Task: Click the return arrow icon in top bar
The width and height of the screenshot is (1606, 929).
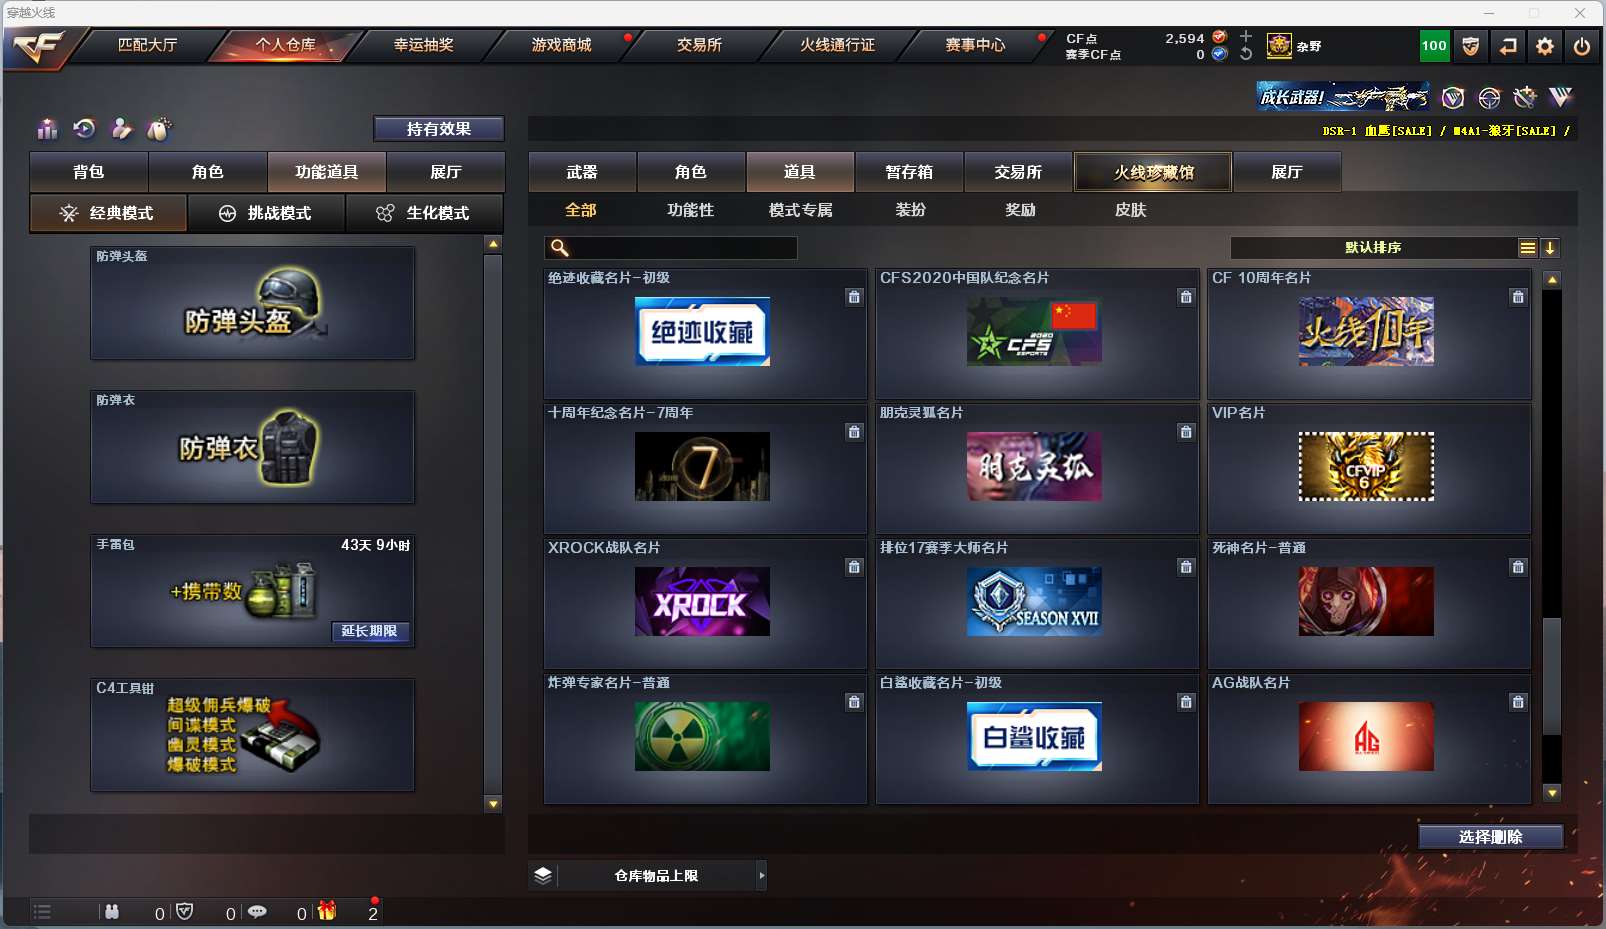Action: [1508, 46]
